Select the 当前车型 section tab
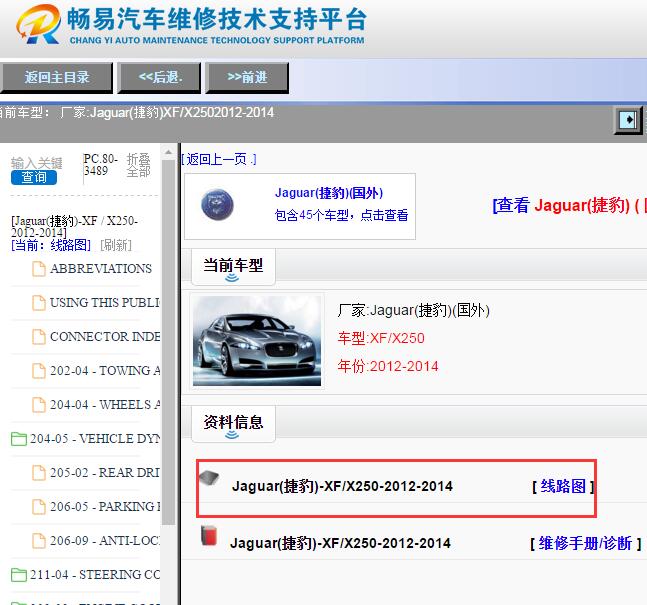The width and height of the screenshot is (647, 605). tap(233, 267)
